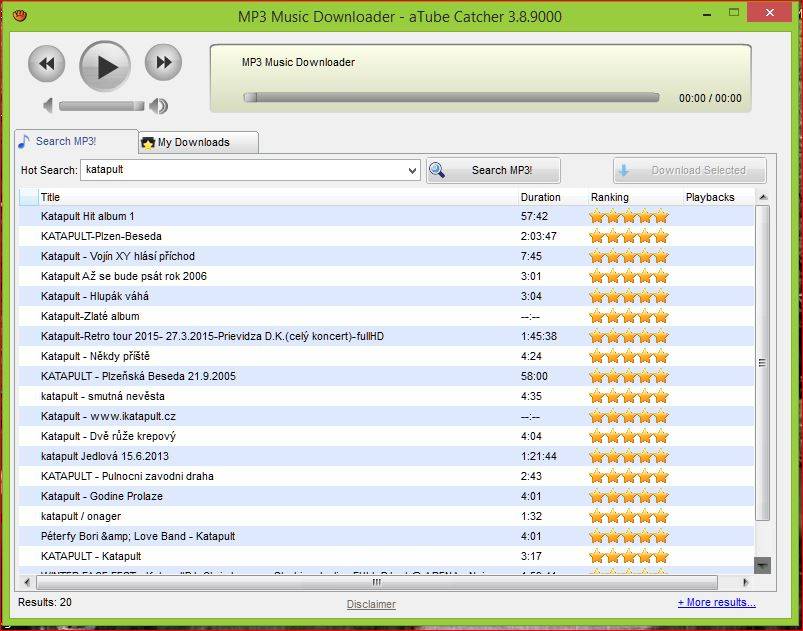Select the Katapult-Retro tour 2015 row
The height and width of the screenshot is (631, 803).
pos(386,336)
